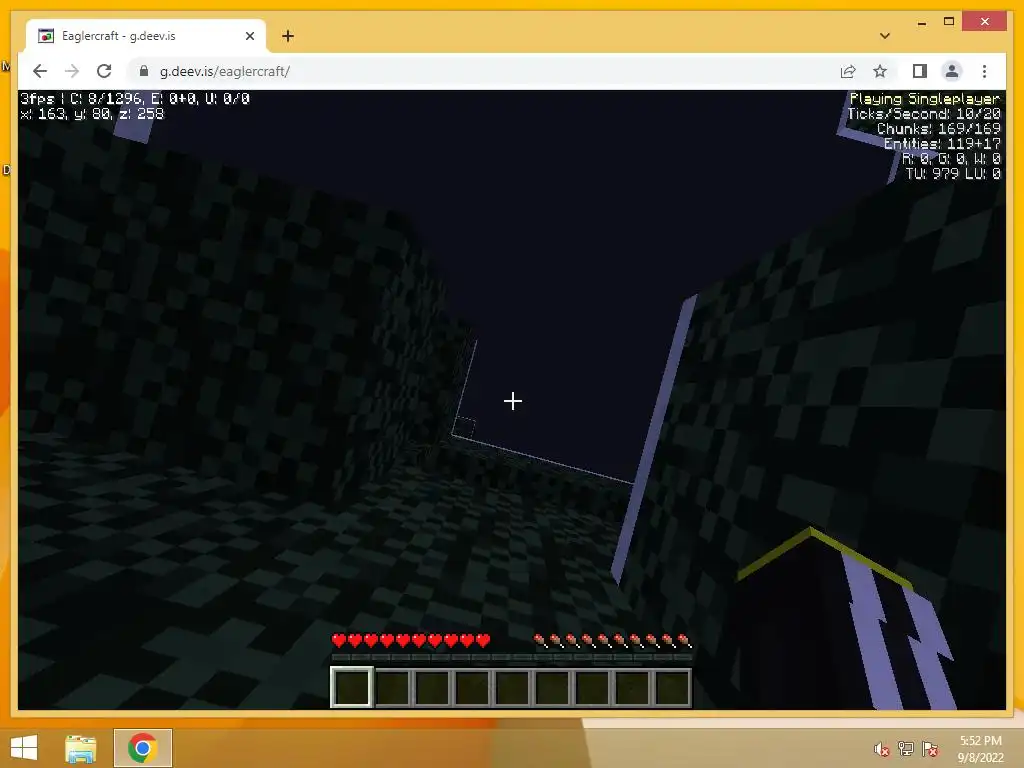Viewport: 1024px width, 768px height.
Task: Open the network tray icon
Action: (x=906, y=749)
